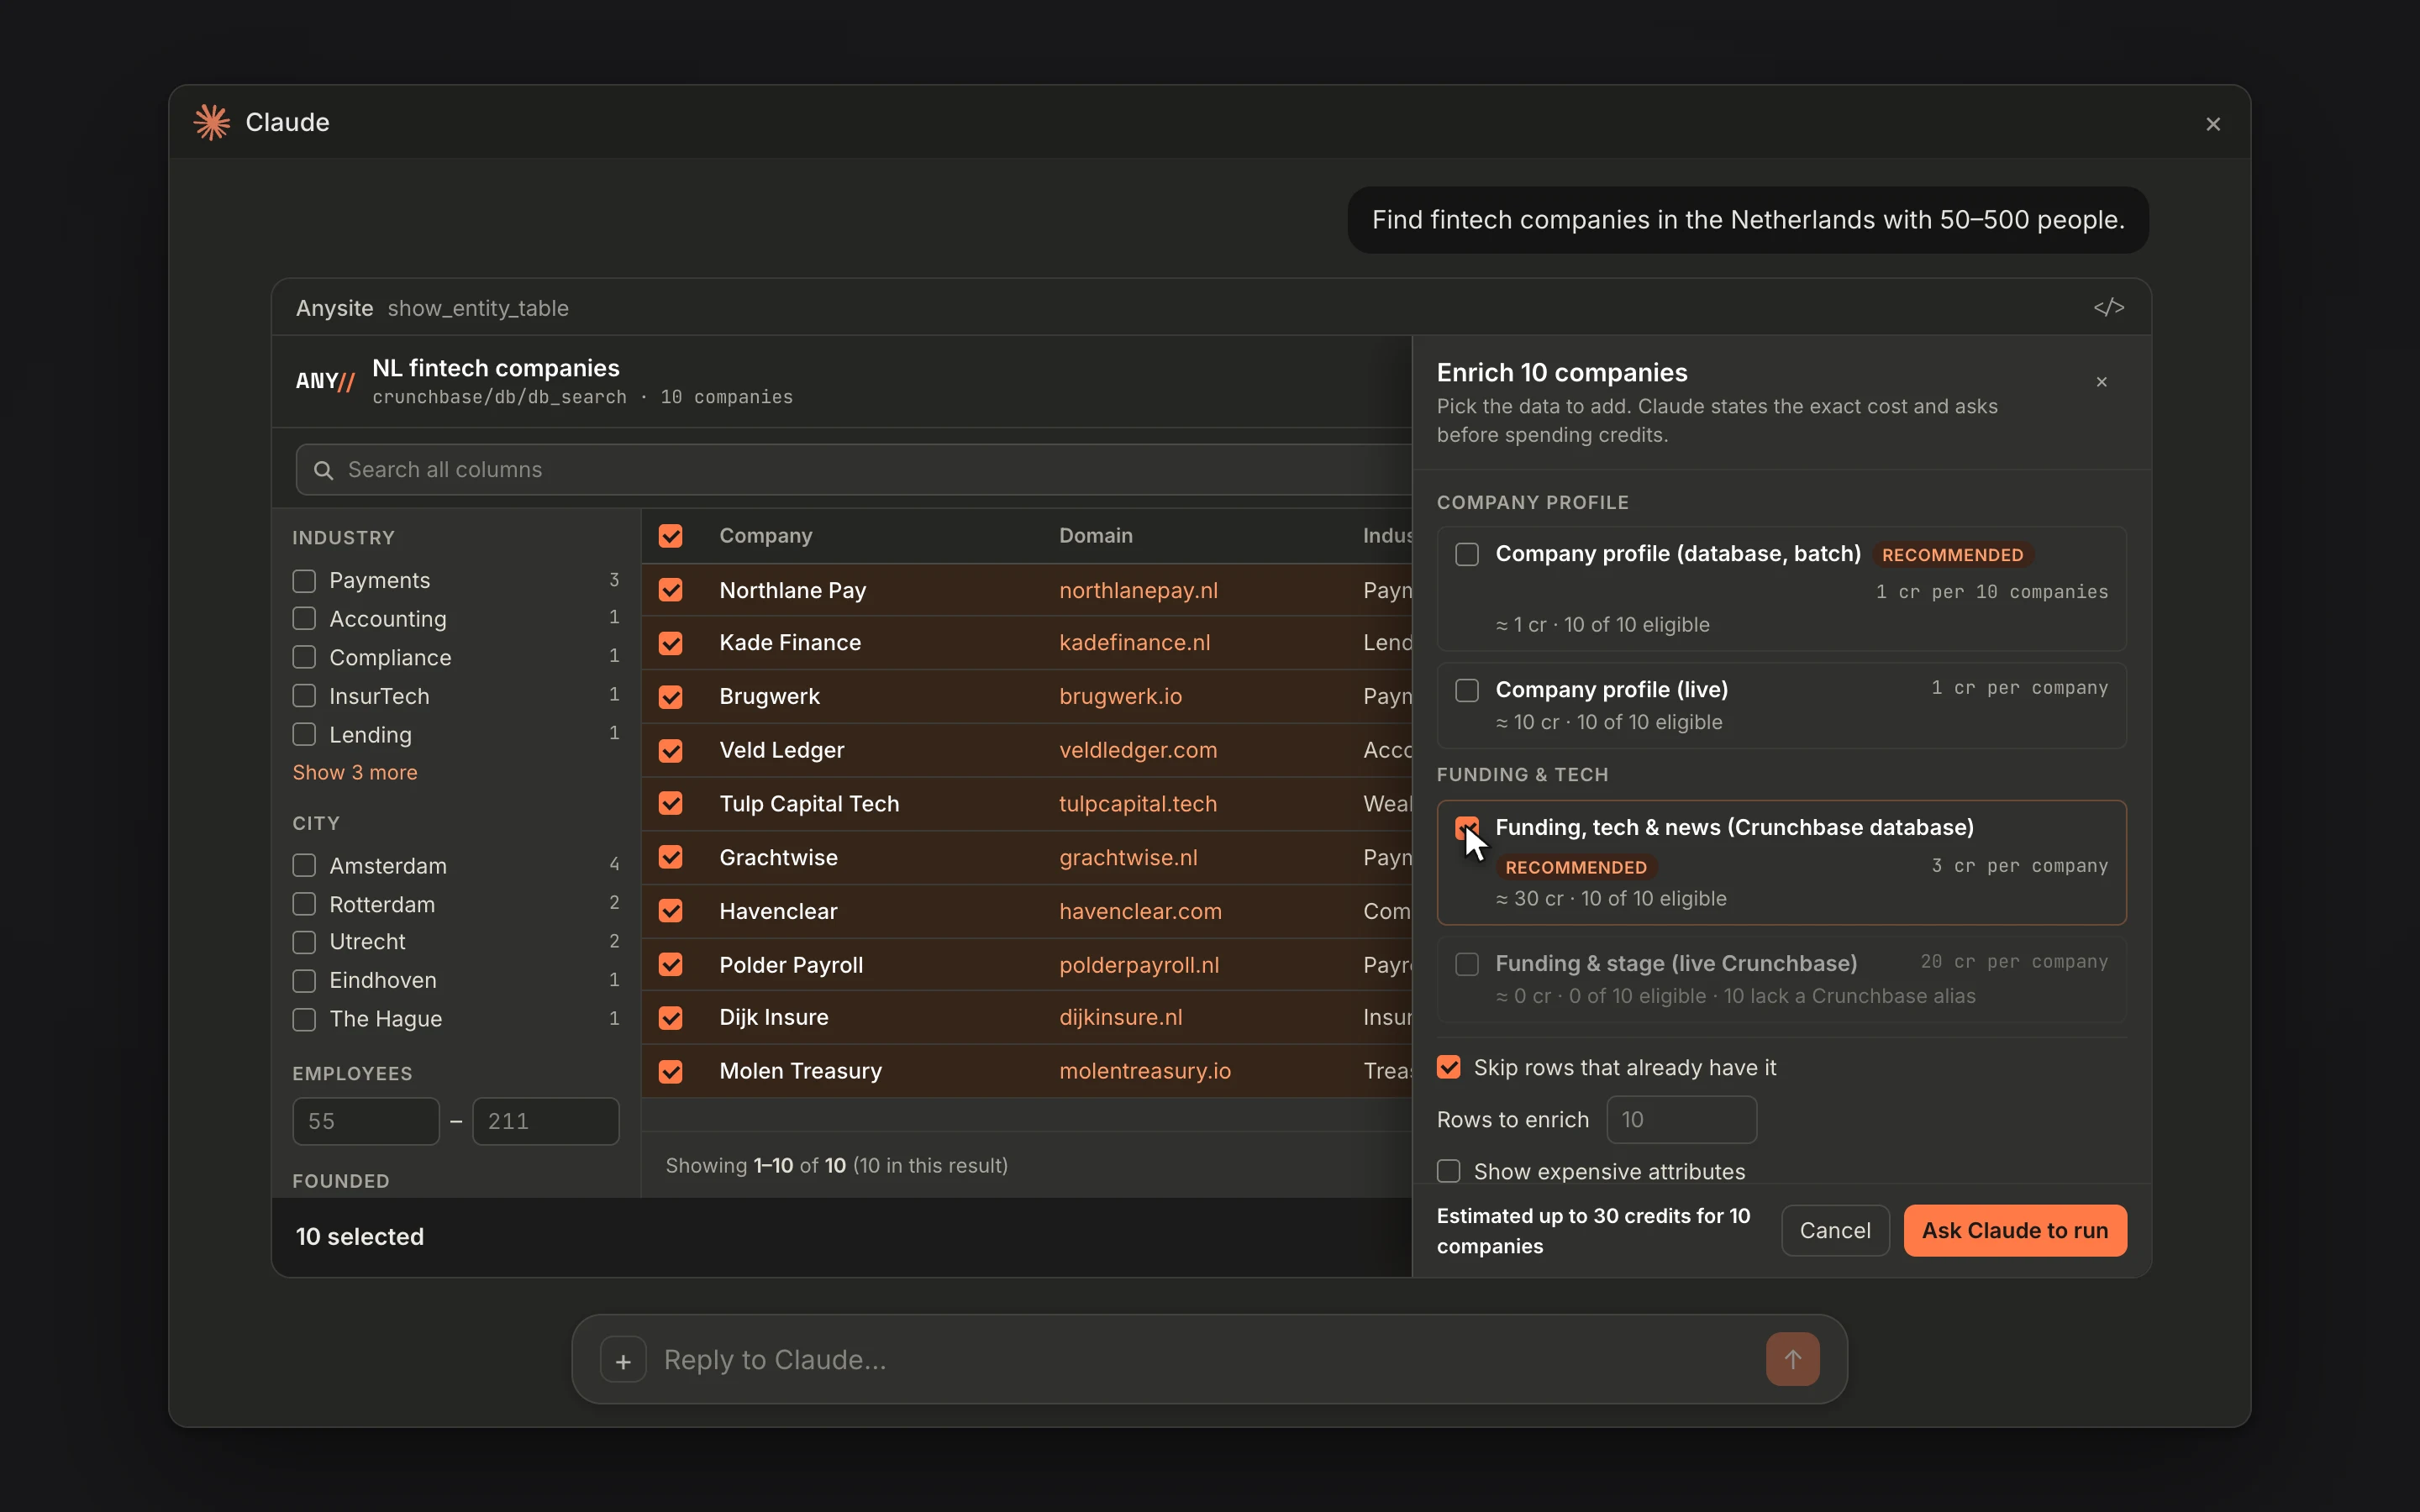Click the maximum employees field showing 211
This screenshot has height=1512, width=2420.
pyautogui.click(x=545, y=1121)
